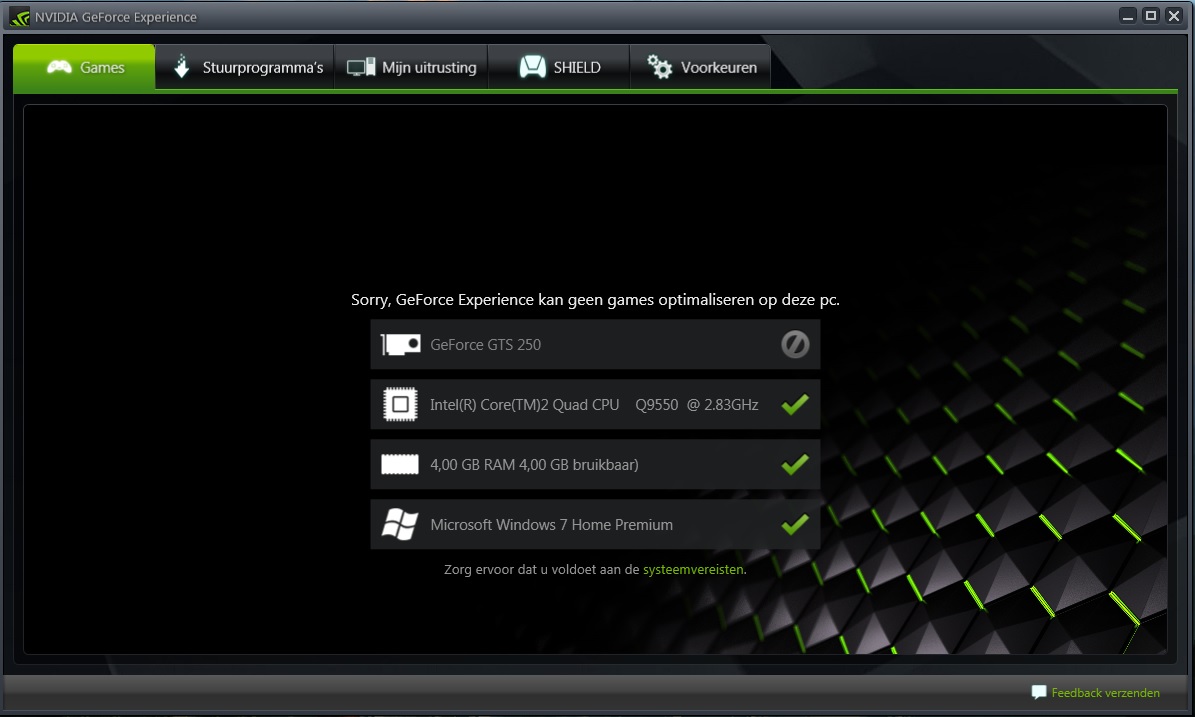Click the graphics card icon
The image size is (1195, 717).
(400, 344)
